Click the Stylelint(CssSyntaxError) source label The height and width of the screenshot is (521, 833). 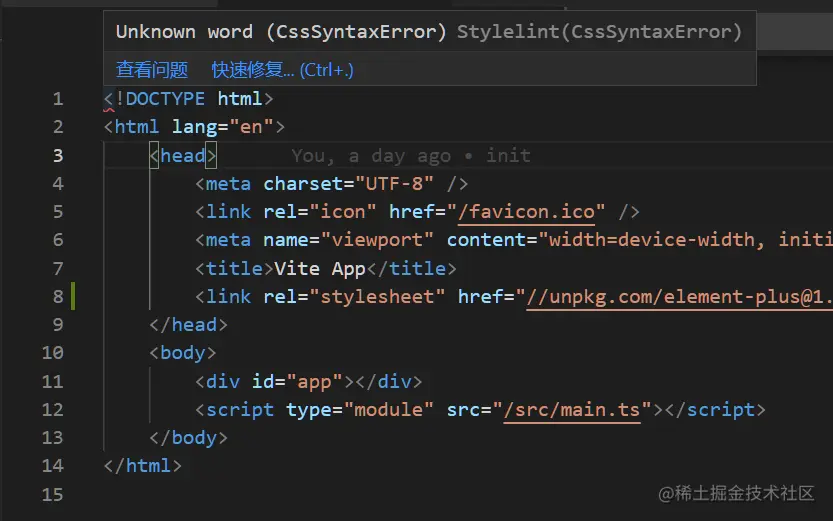[x=600, y=32]
